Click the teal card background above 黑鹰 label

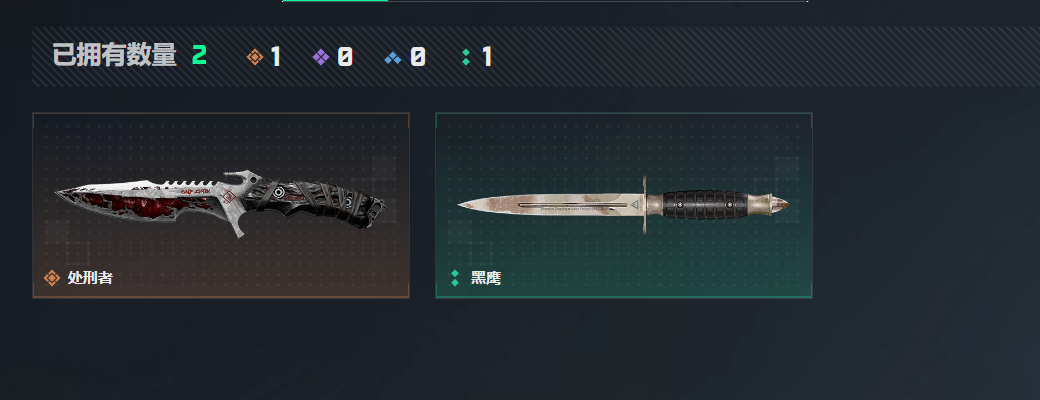[623, 253]
